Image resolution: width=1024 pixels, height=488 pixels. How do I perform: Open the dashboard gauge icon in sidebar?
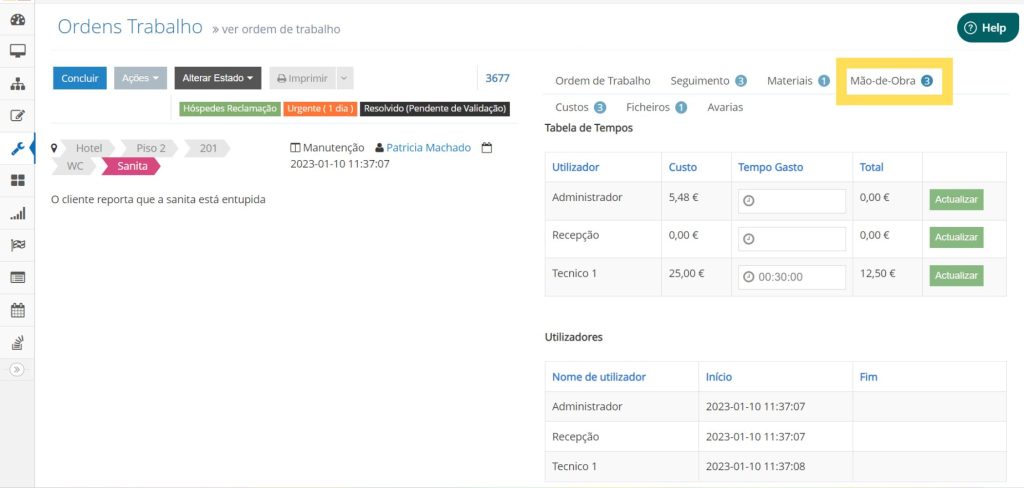pos(17,19)
